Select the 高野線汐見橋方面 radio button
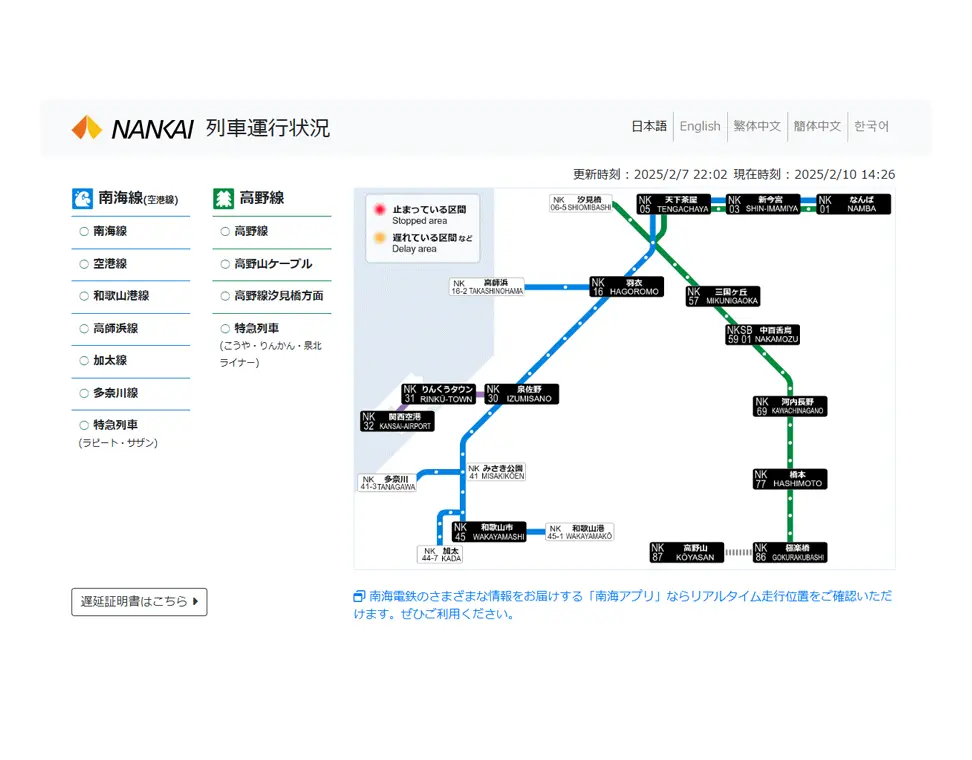Viewport: 972px width, 760px height. (x=225, y=296)
